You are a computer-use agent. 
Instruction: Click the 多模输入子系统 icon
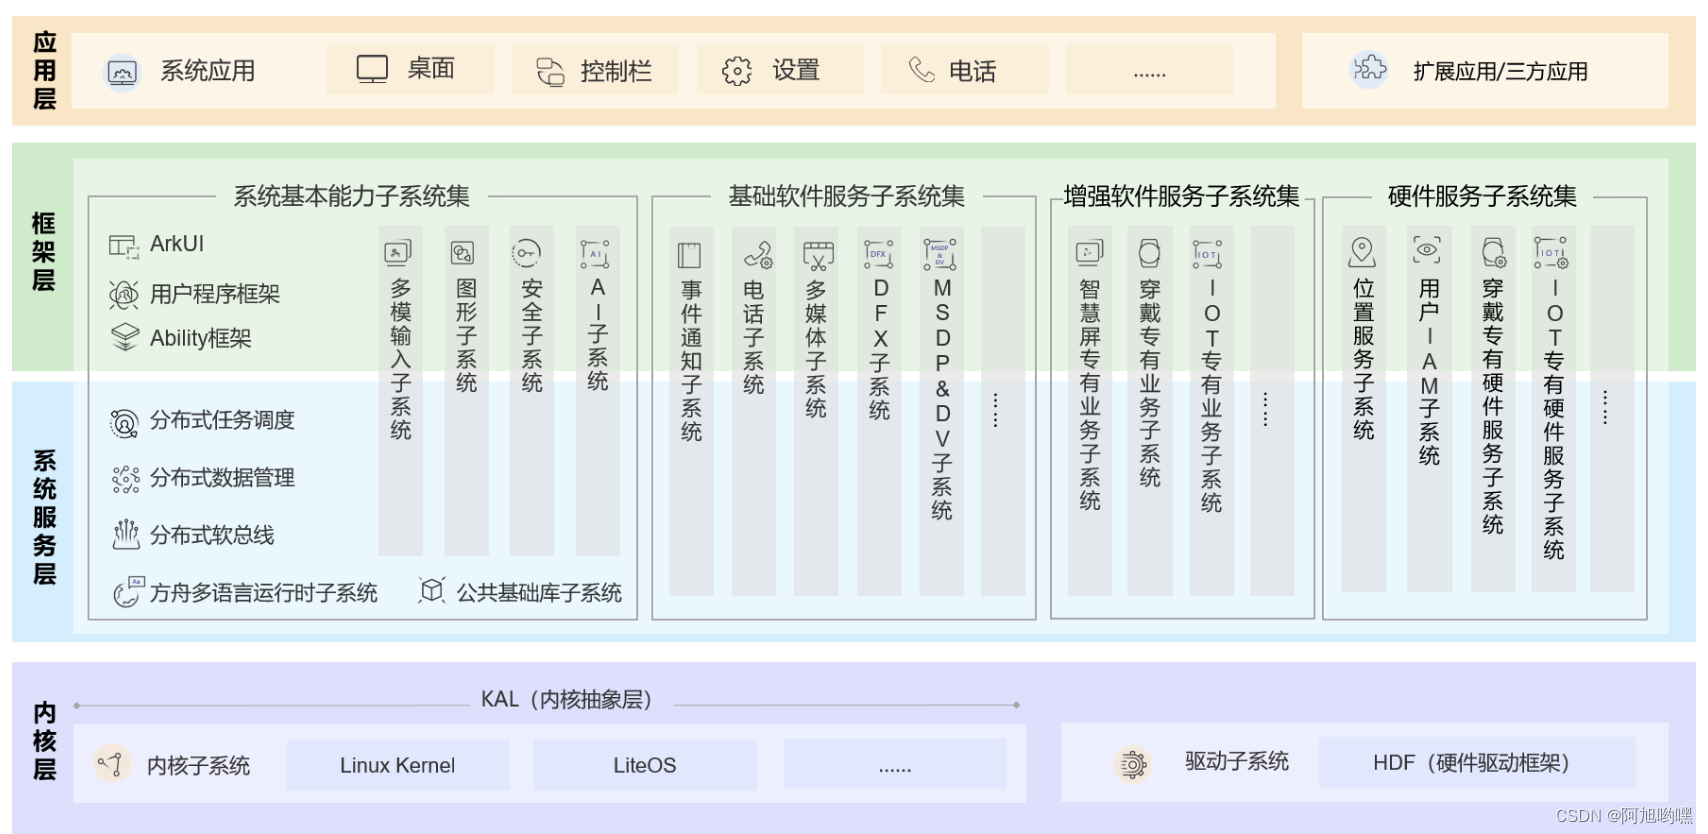coord(398,252)
